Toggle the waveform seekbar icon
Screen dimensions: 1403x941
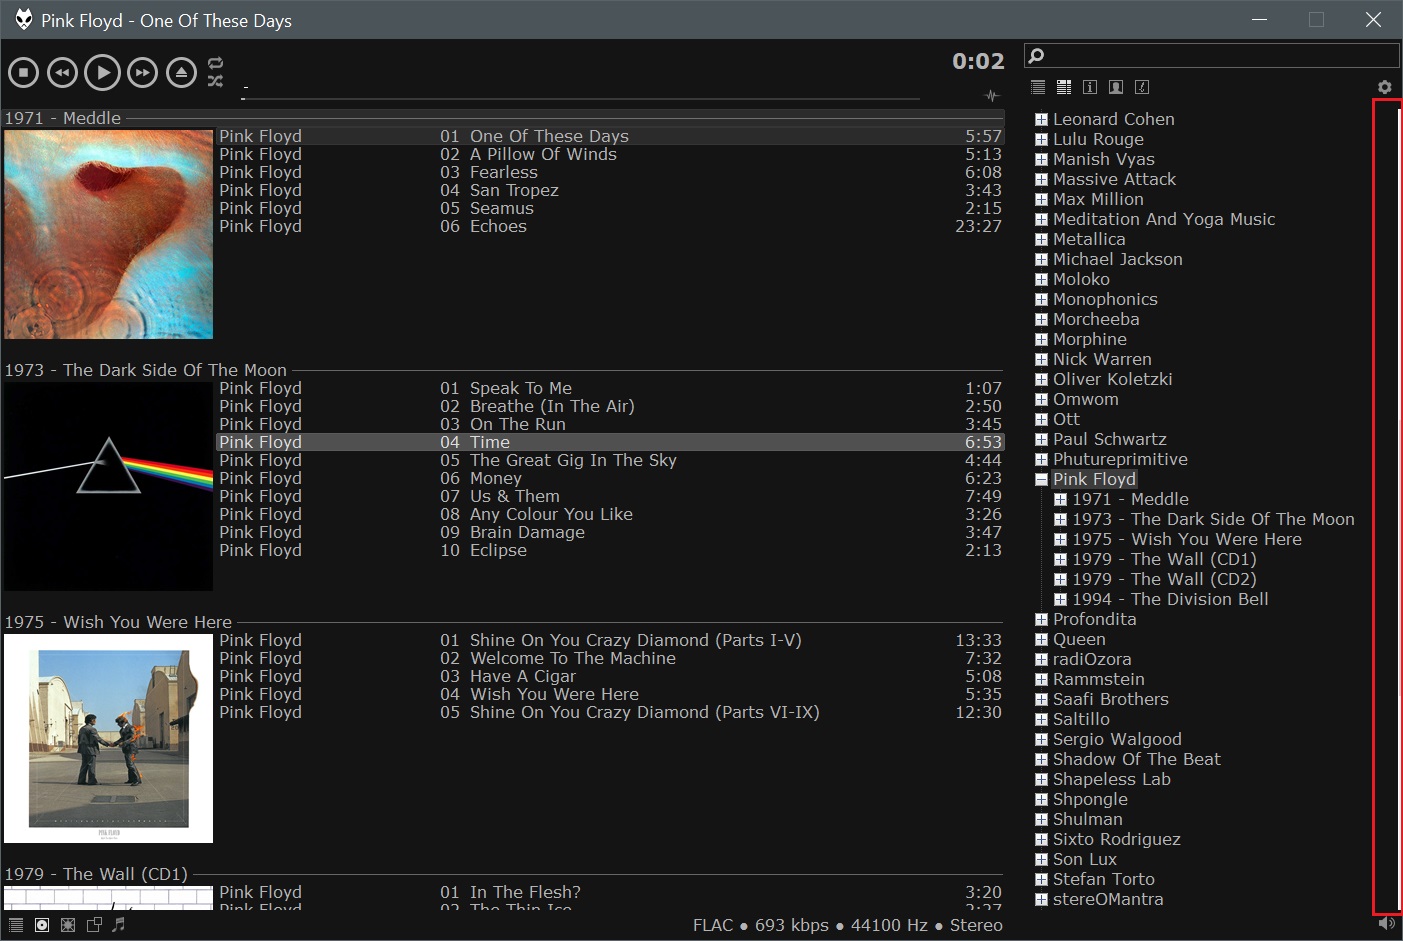[991, 96]
